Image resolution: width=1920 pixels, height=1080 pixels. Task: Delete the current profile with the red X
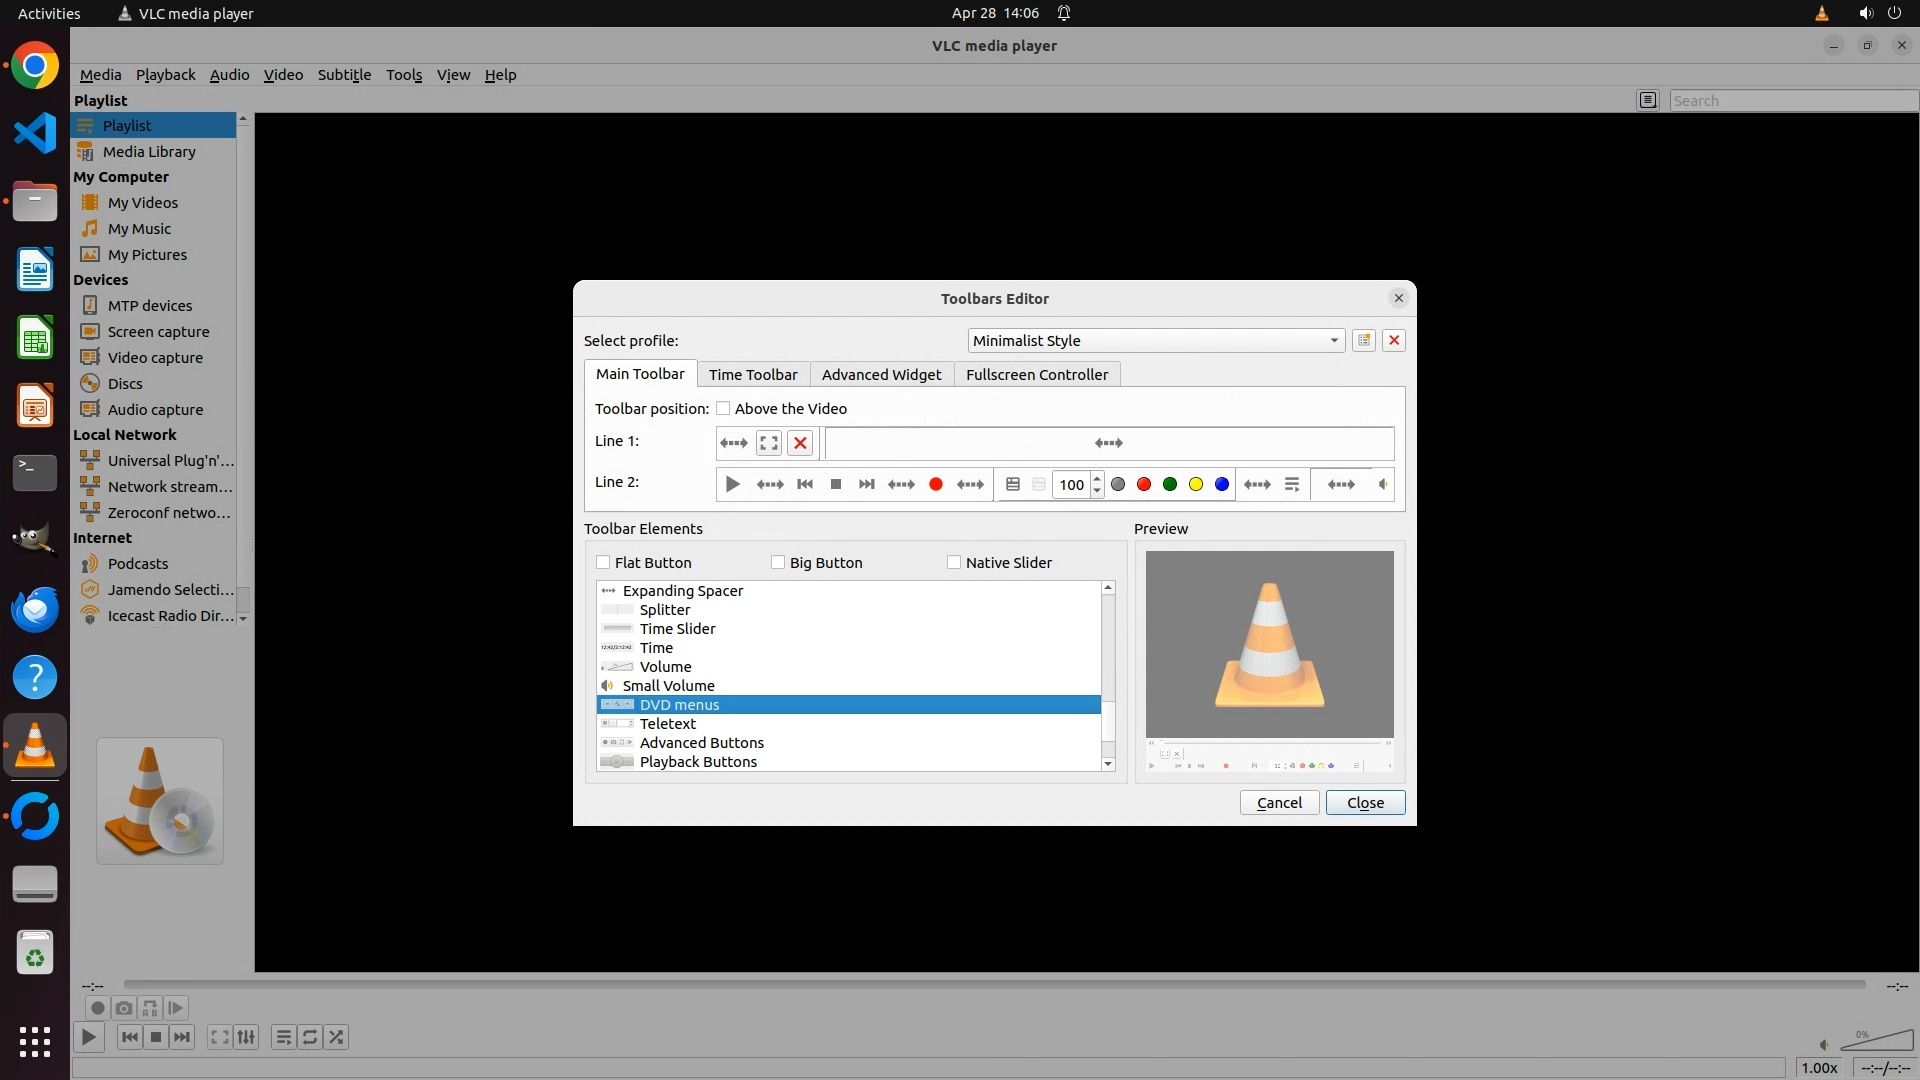[1394, 340]
